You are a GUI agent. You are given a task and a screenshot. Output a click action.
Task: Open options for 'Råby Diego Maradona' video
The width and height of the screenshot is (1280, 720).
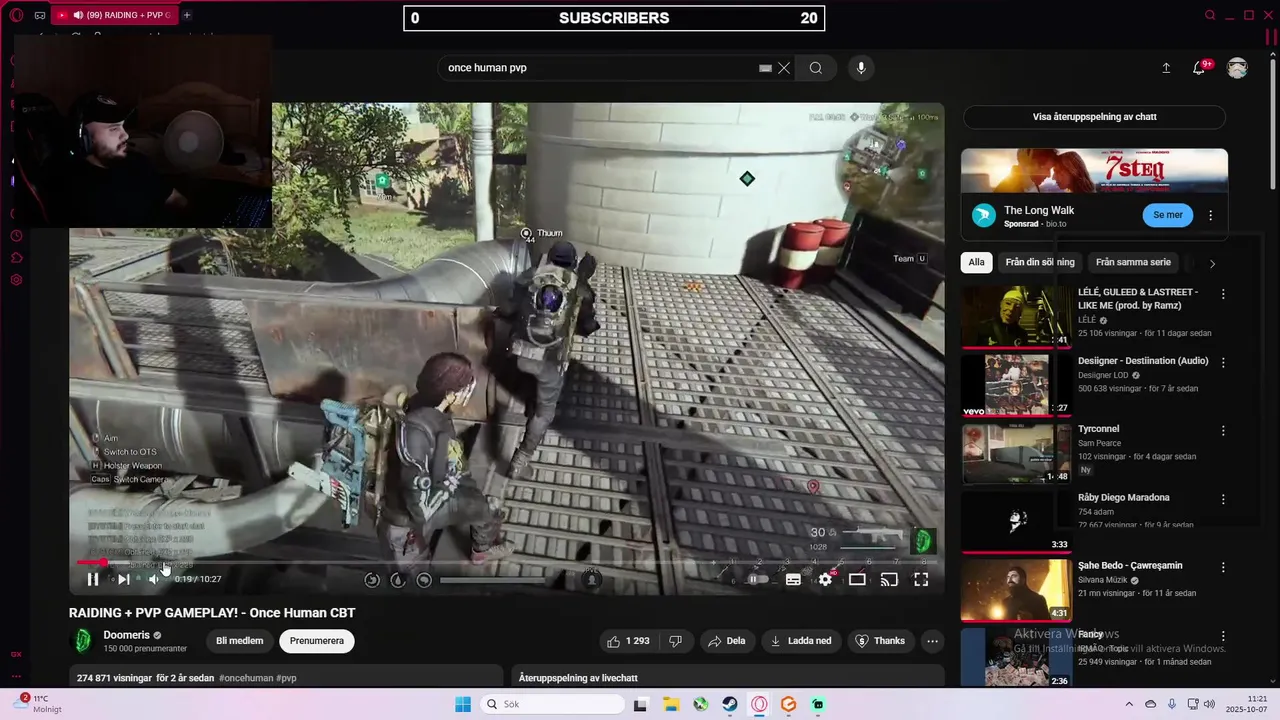coord(1222,498)
